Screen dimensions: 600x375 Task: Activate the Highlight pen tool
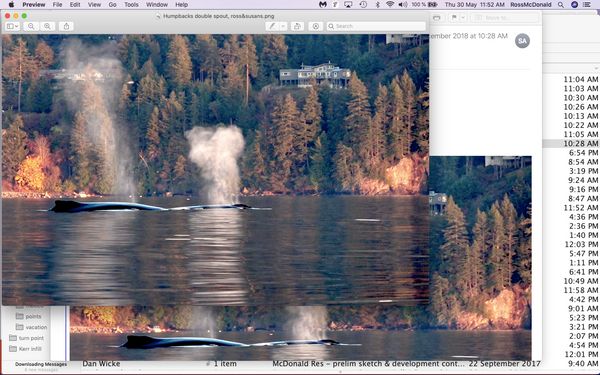pyautogui.click(x=272, y=26)
